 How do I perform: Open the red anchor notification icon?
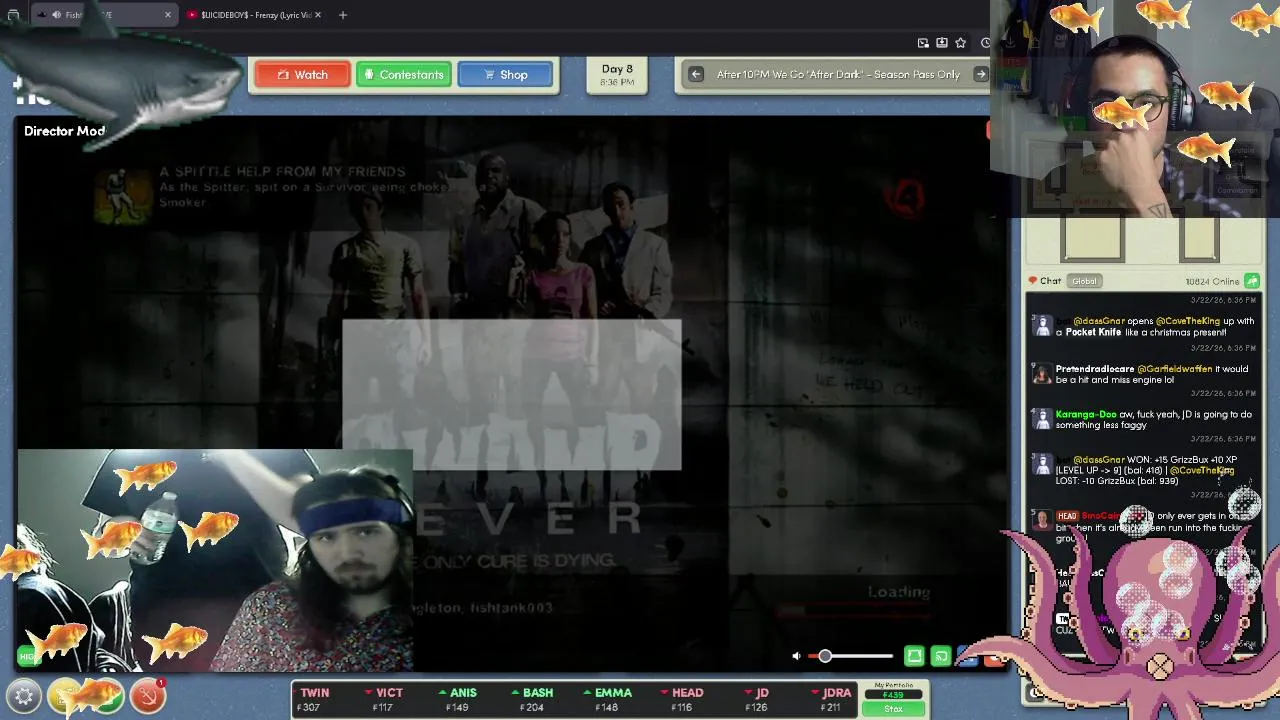[147, 695]
